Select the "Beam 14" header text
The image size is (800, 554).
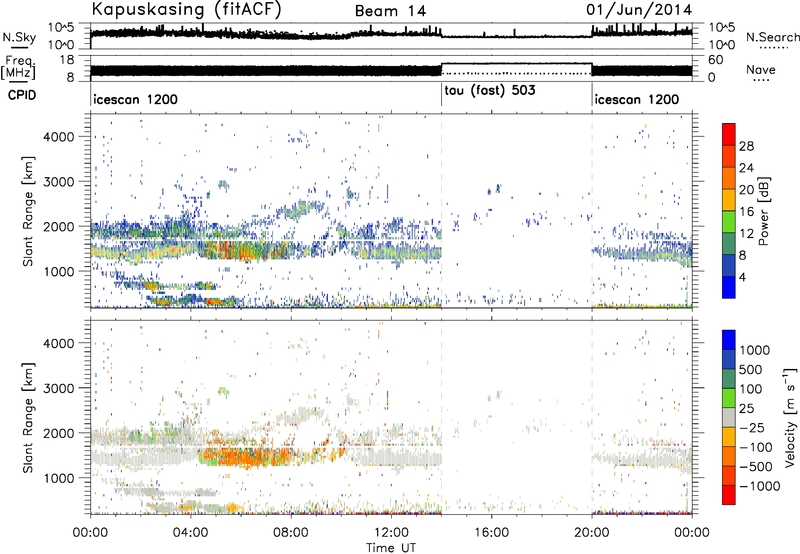point(390,11)
